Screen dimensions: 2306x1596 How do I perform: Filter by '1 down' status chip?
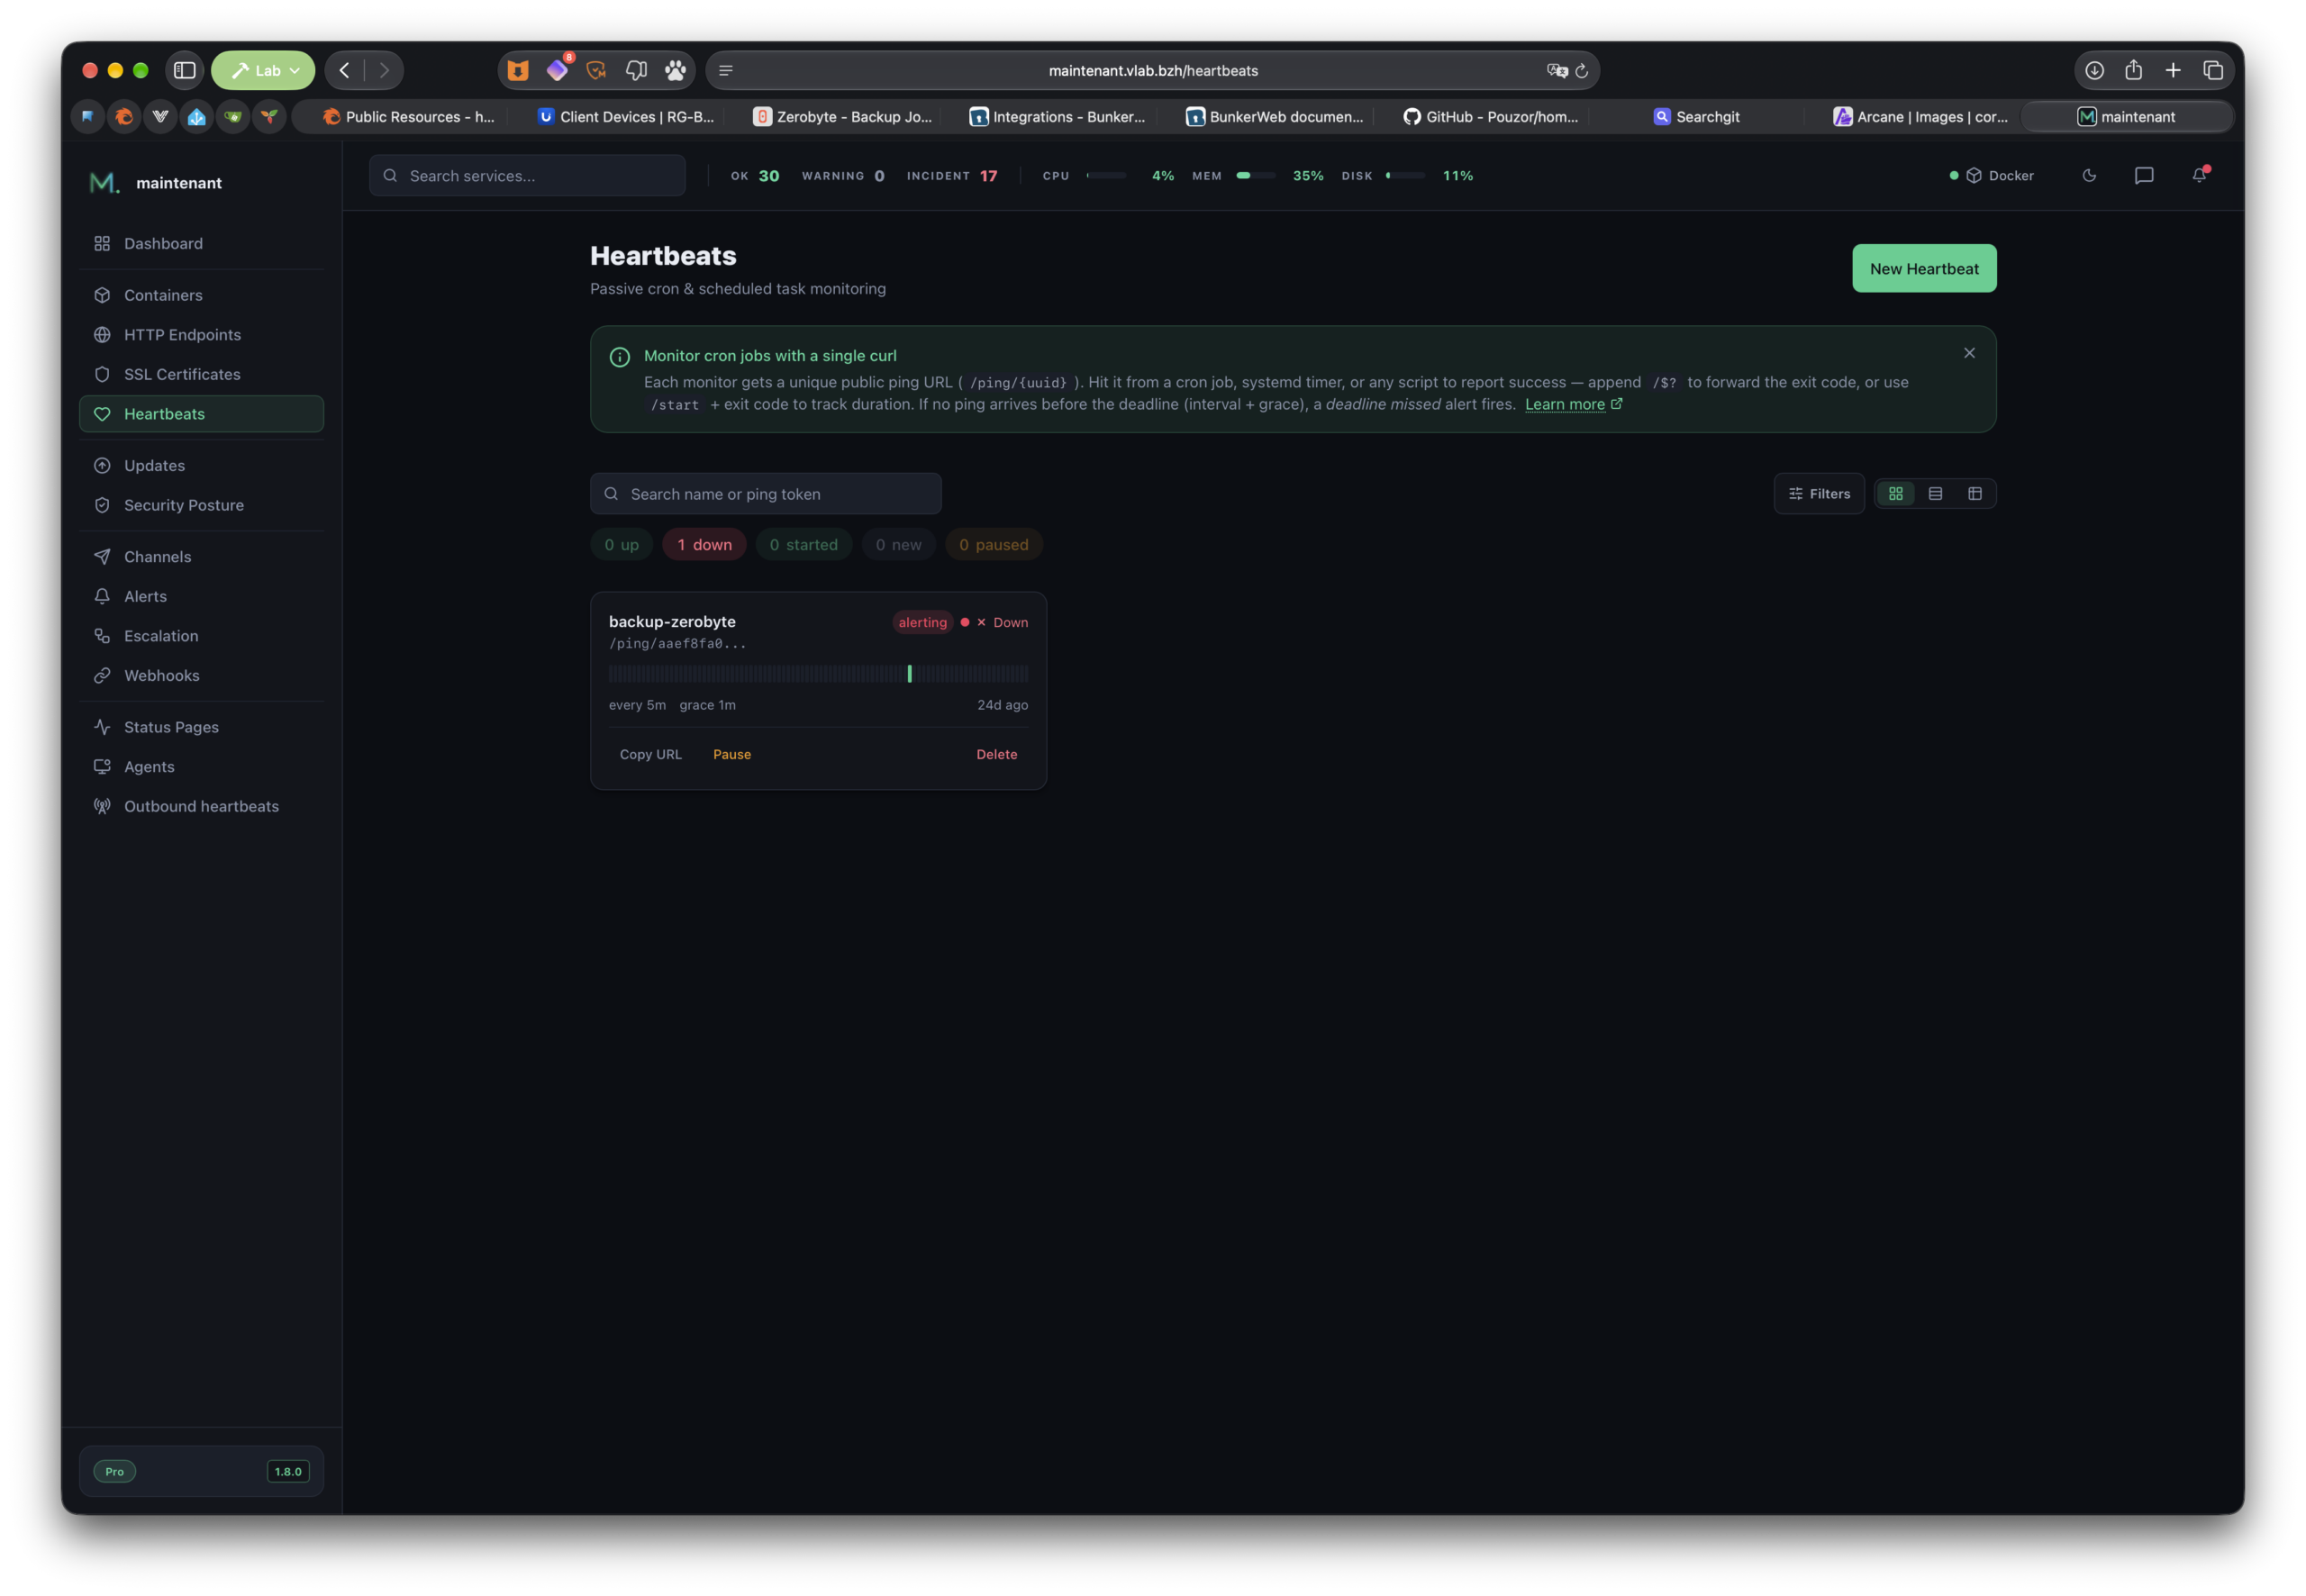tap(704, 544)
